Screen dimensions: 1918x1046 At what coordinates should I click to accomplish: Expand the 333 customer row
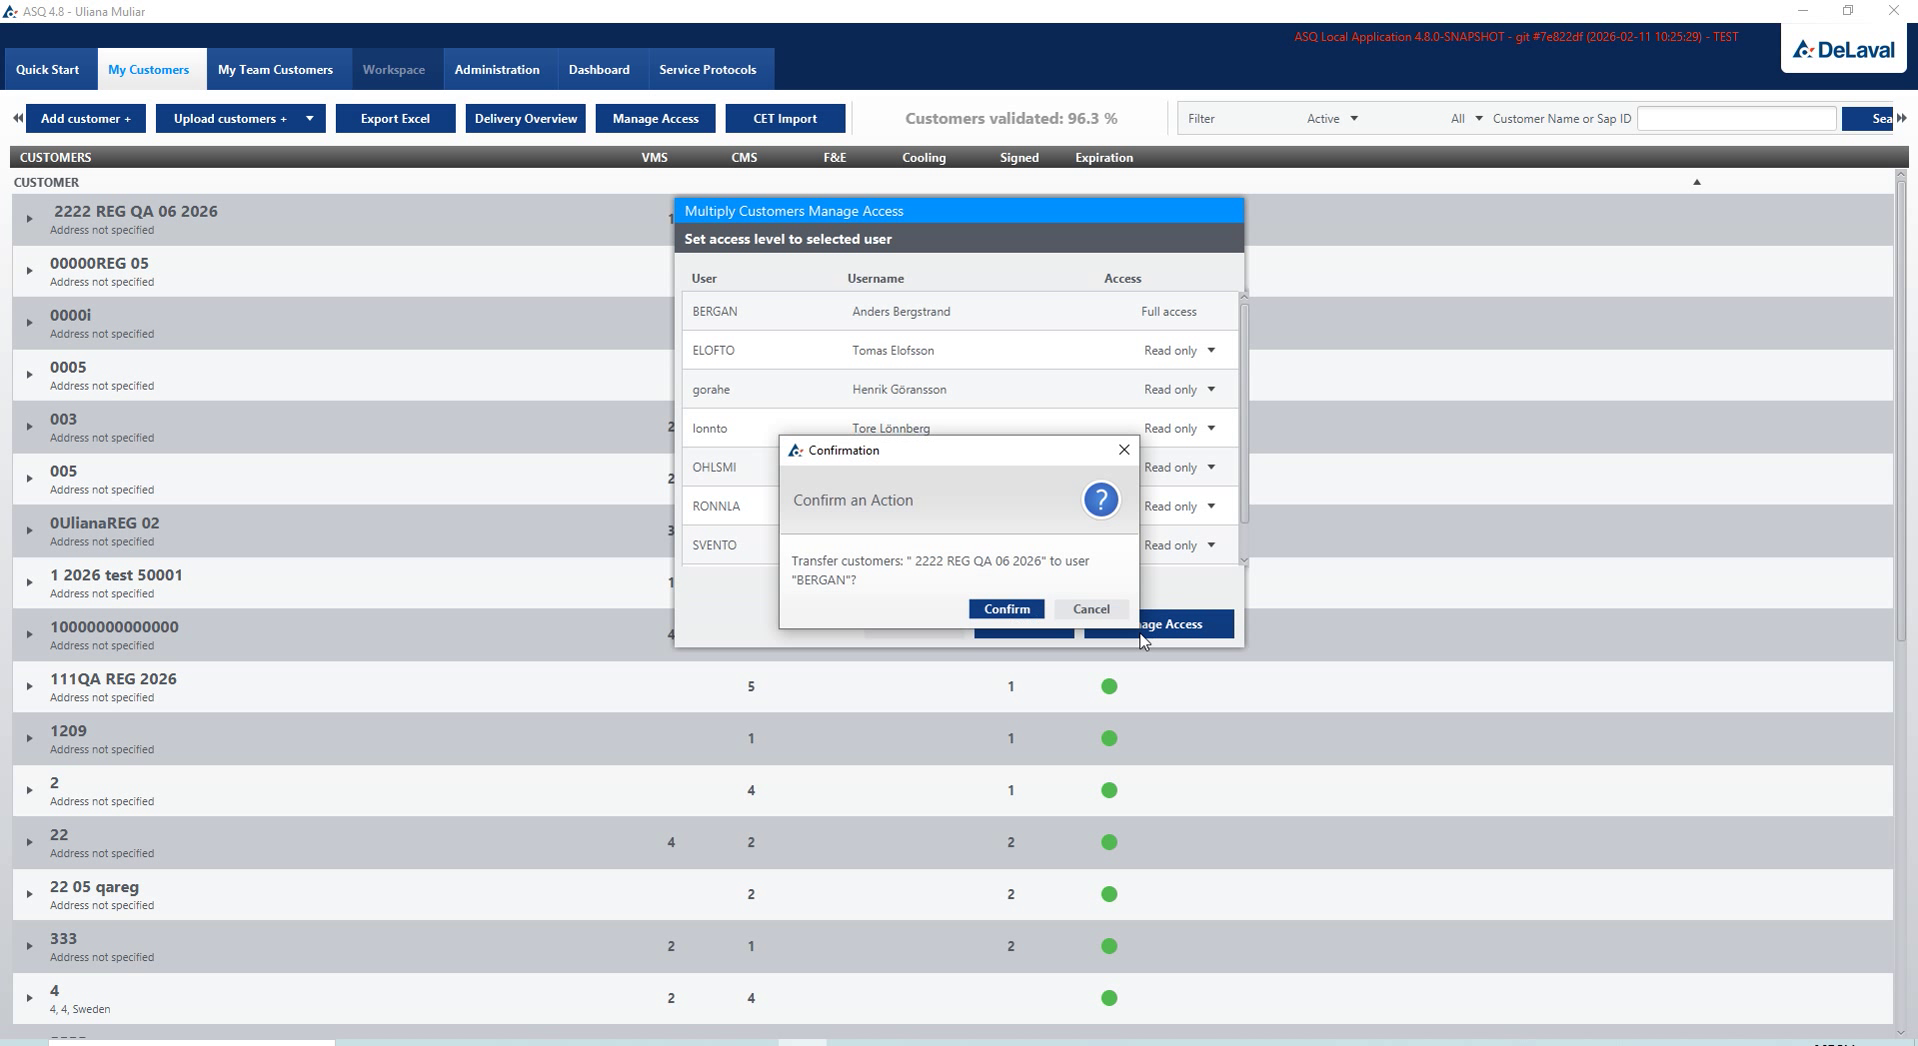click(29, 946)
